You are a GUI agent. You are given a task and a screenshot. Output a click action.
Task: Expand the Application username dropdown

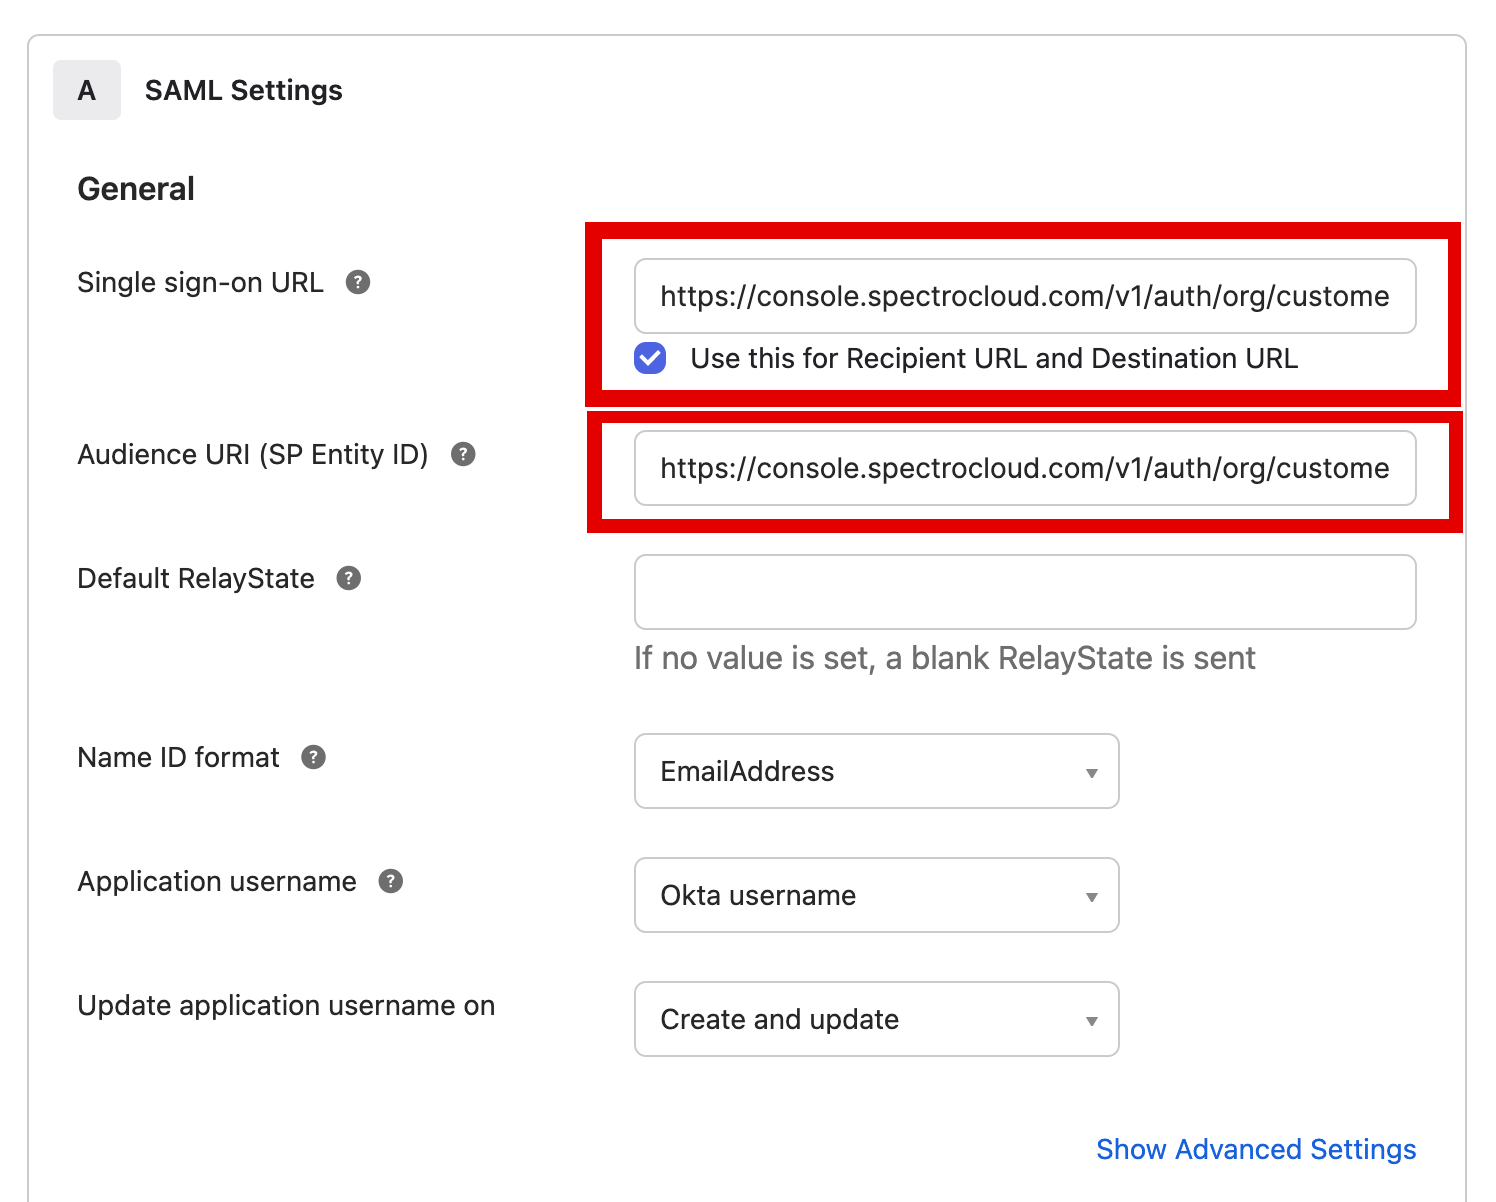pos(876,895)
